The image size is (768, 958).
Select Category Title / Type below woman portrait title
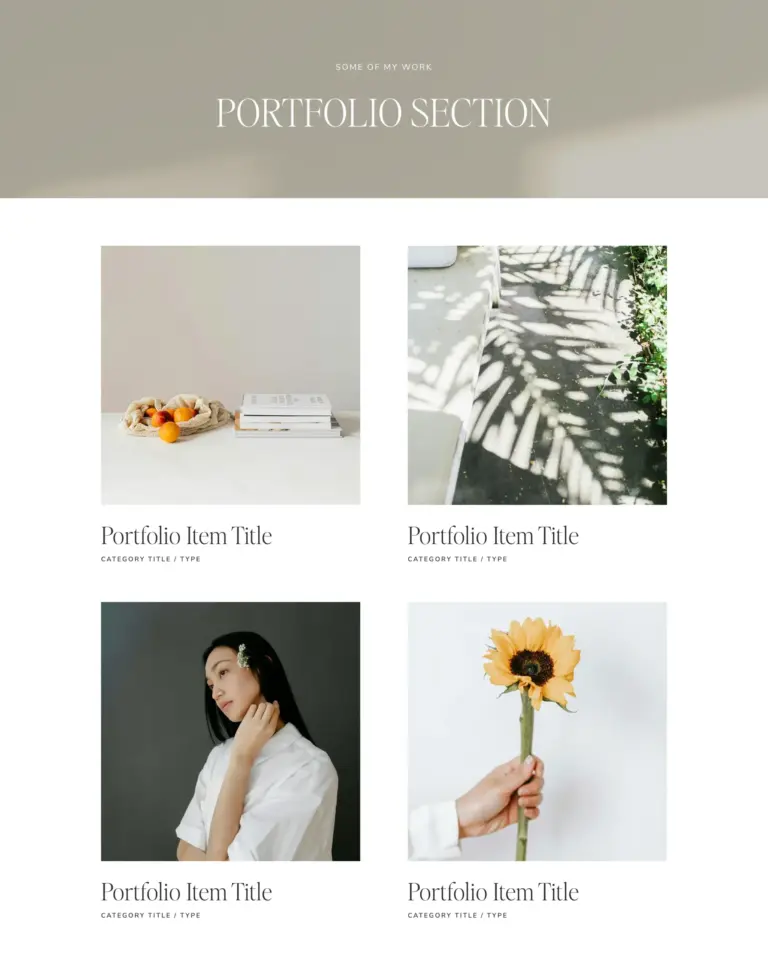(x=151, y=915)
